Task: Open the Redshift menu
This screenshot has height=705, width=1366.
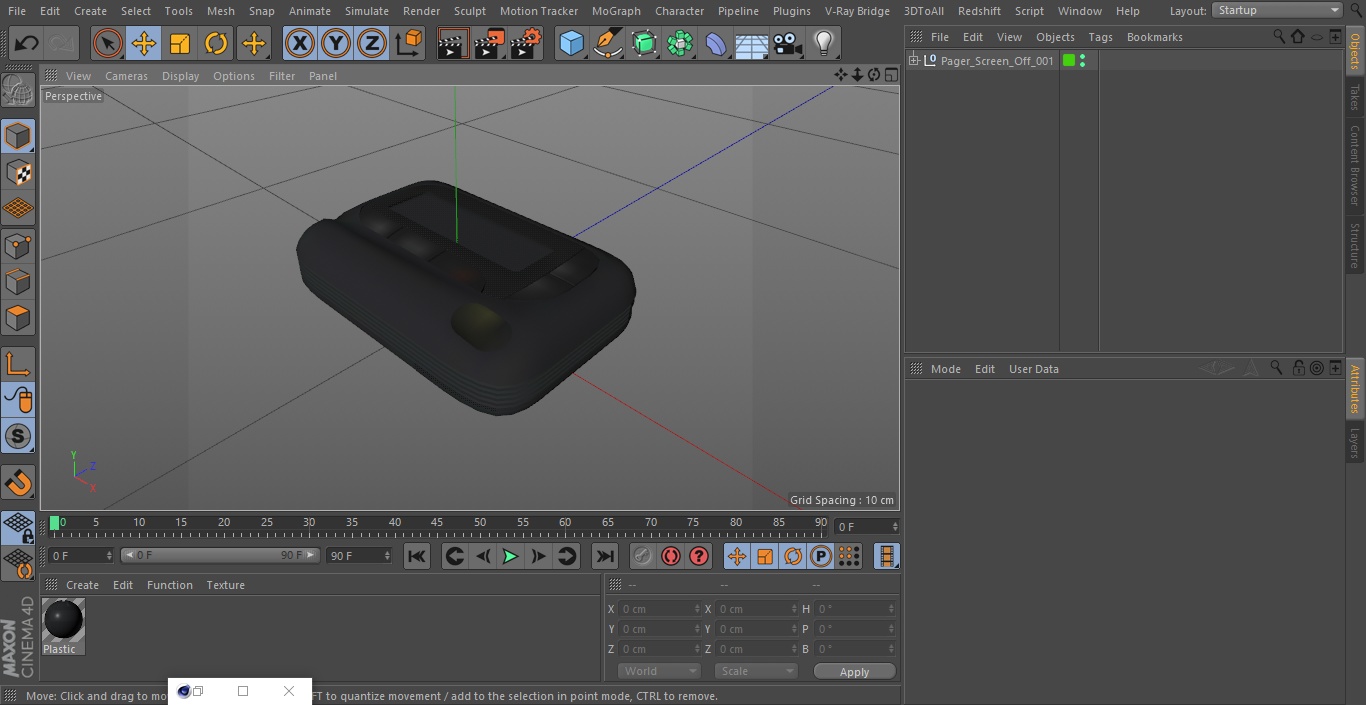Action: tap(979, 11)
